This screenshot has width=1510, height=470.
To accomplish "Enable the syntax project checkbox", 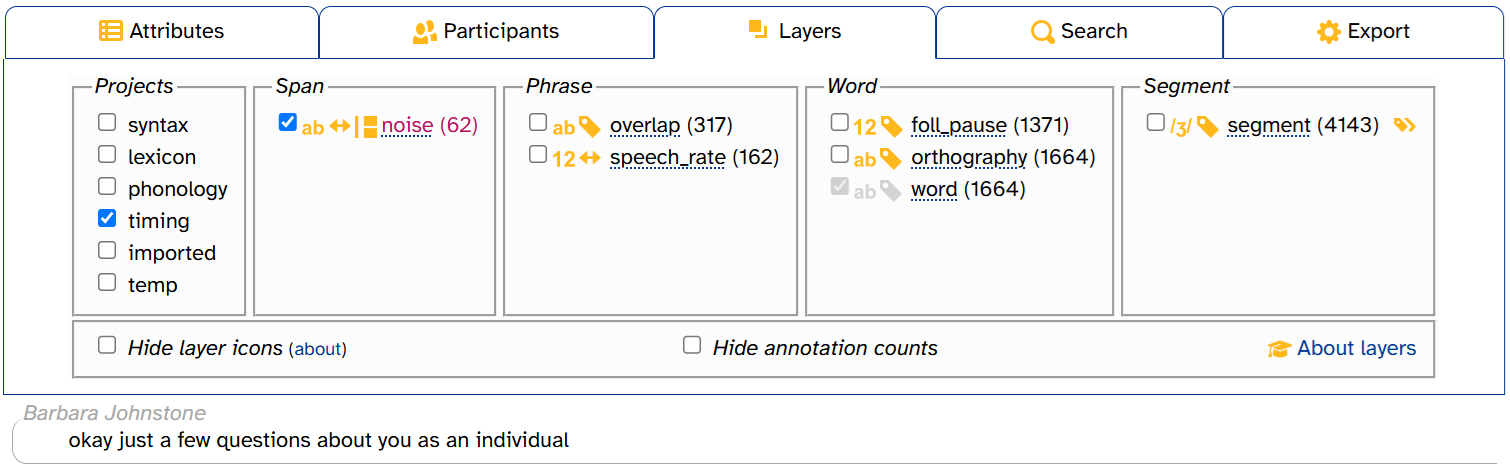I will pos(107,123).
